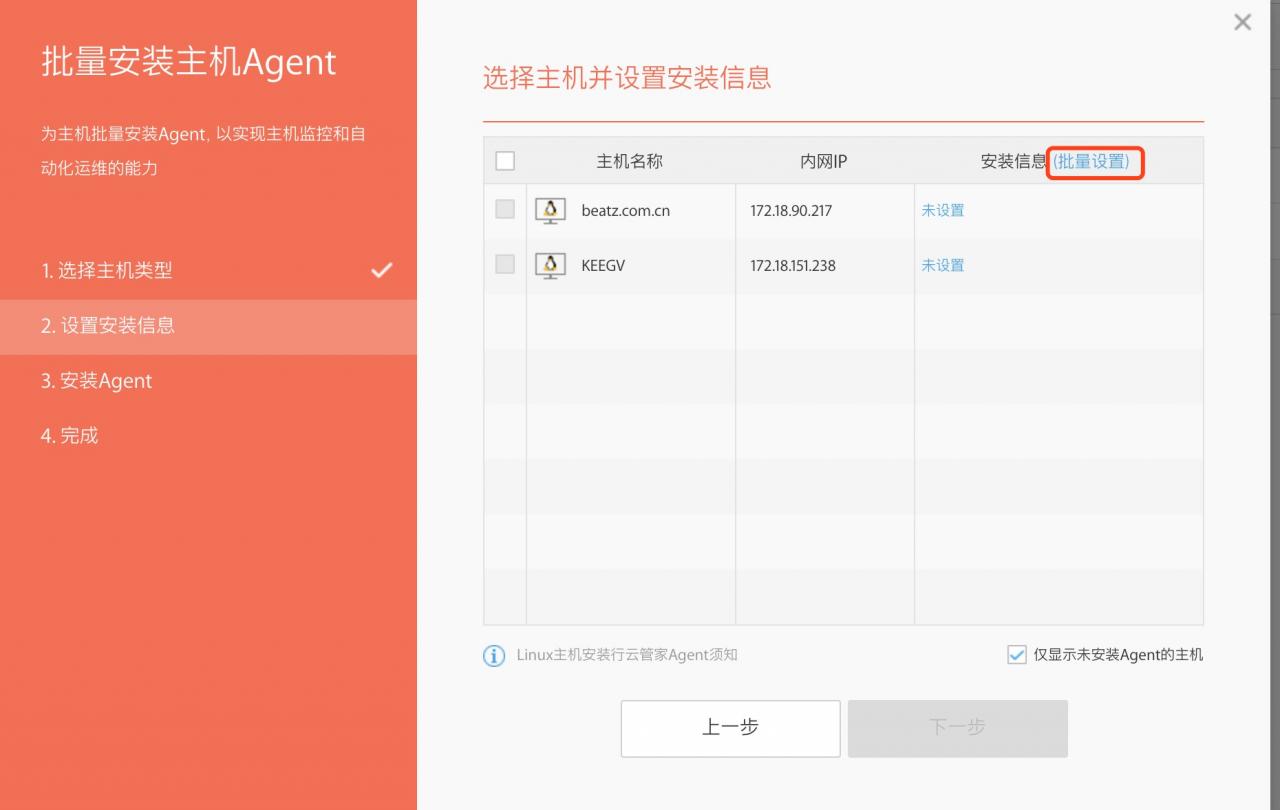Click the checkmark next to 选择主机类型

pyautogui.click(x=381, y=270)
